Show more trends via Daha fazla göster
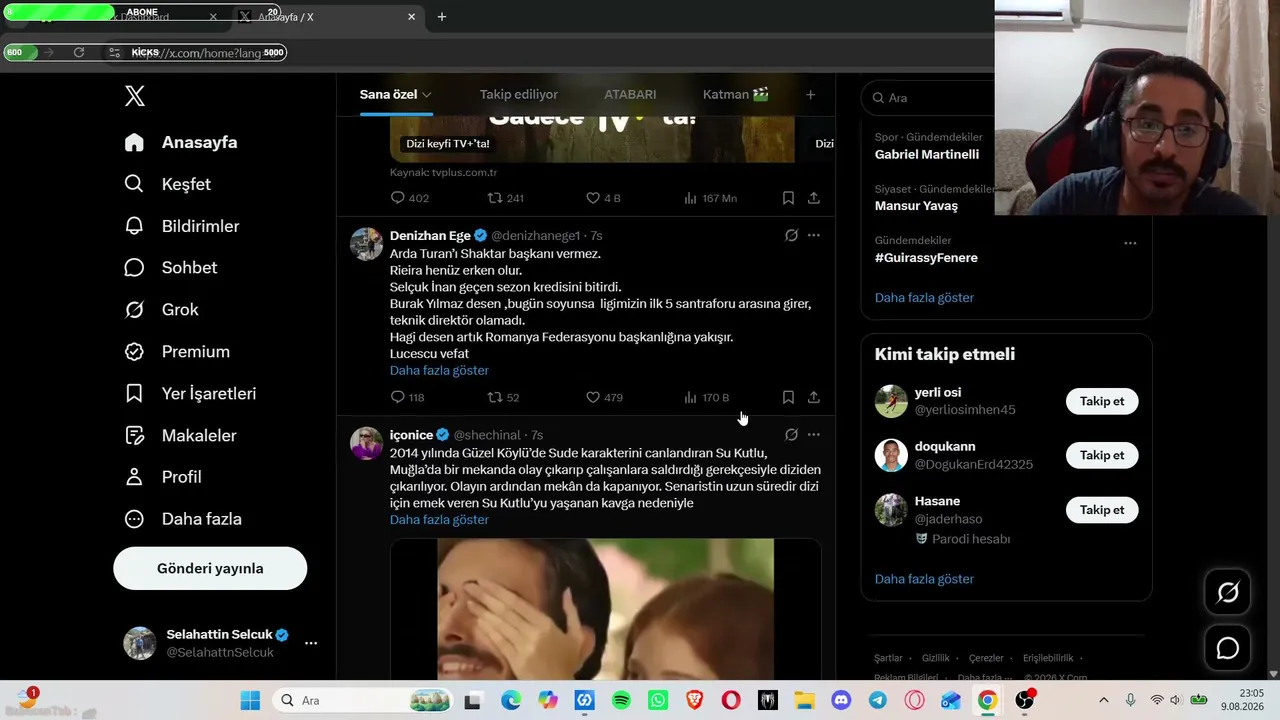The image size is (1280, 720). pyautogui.click(x=924, y=297)
